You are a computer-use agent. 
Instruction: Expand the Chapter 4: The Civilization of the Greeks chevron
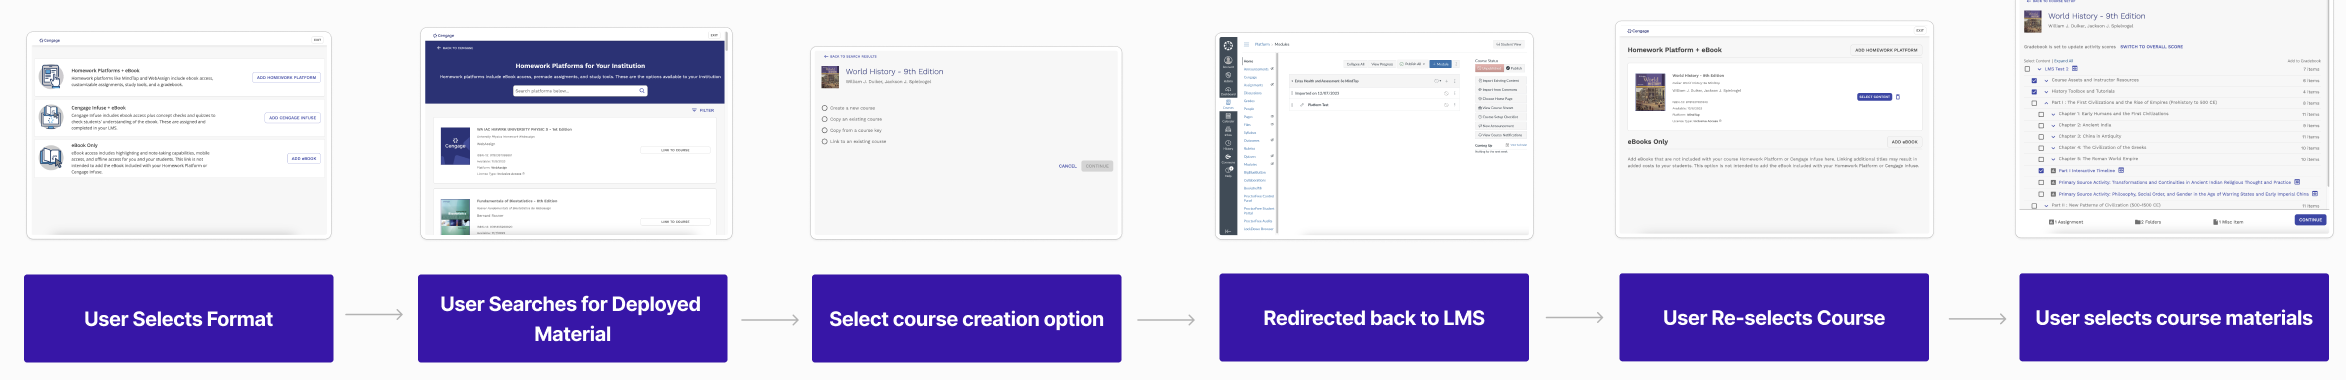[2052, 147]
